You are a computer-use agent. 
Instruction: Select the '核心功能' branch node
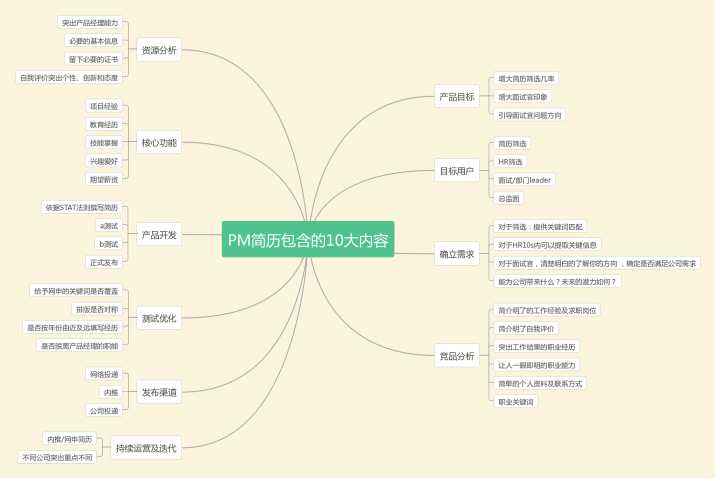(x=159, y=143)
